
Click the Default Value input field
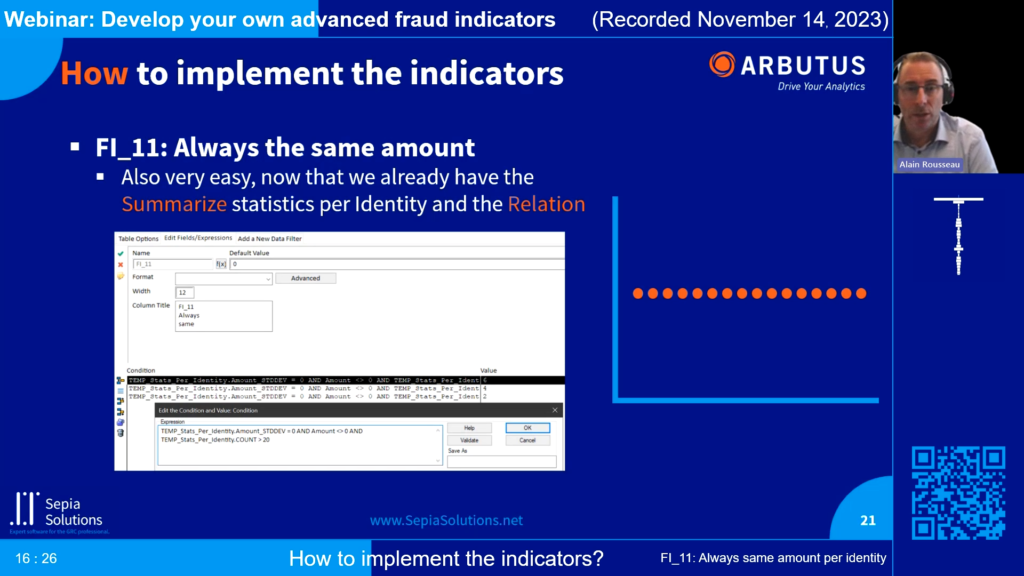click(397, 264)
